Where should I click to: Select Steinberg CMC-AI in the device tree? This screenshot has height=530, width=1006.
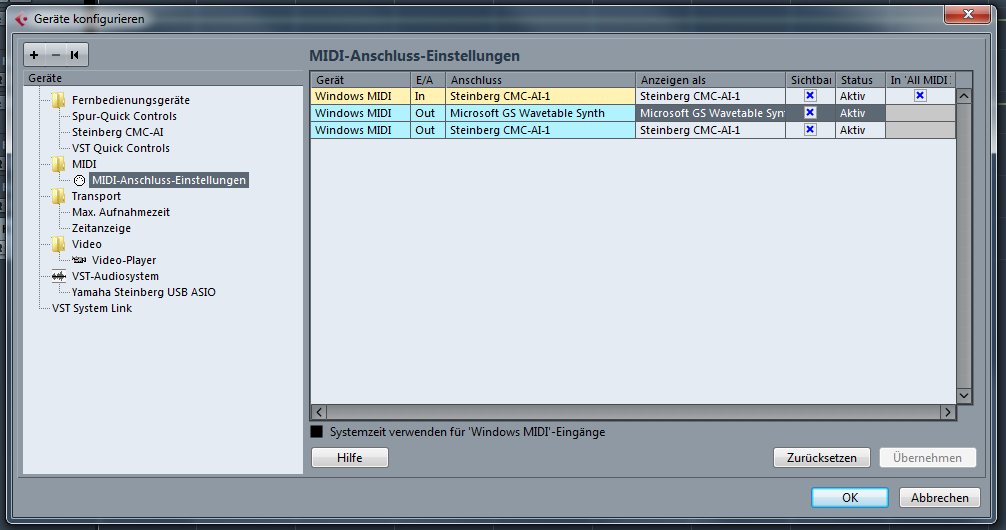[117, 132]
